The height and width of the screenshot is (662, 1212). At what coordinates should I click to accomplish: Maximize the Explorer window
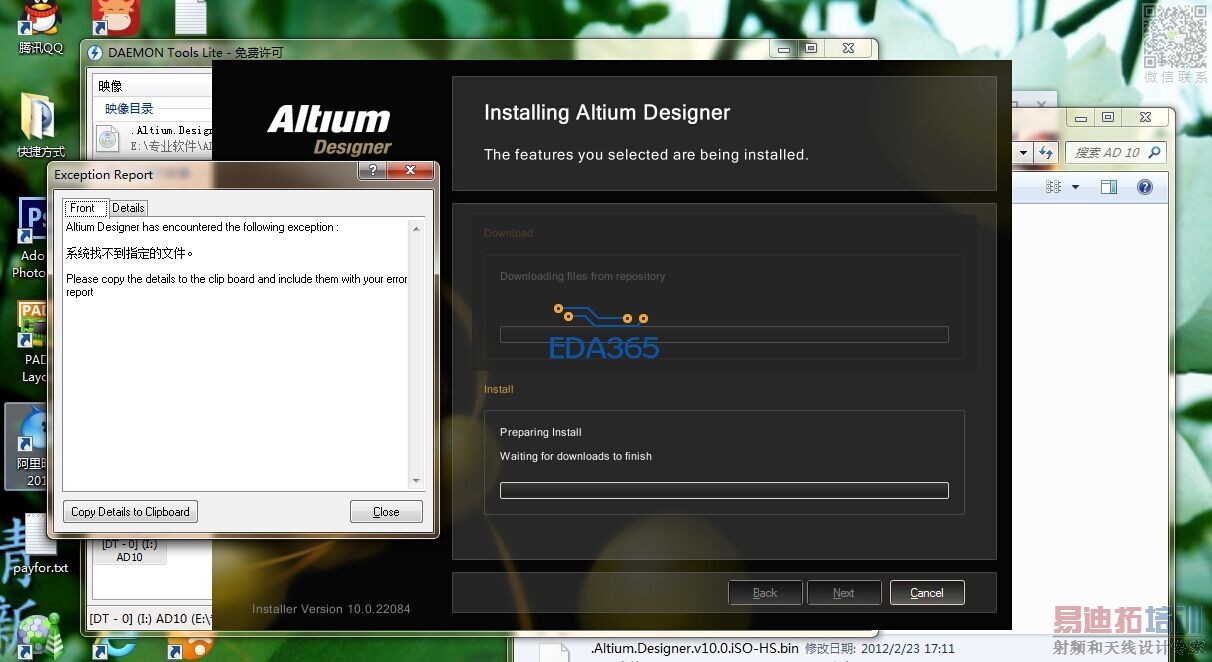point(1108,117)
